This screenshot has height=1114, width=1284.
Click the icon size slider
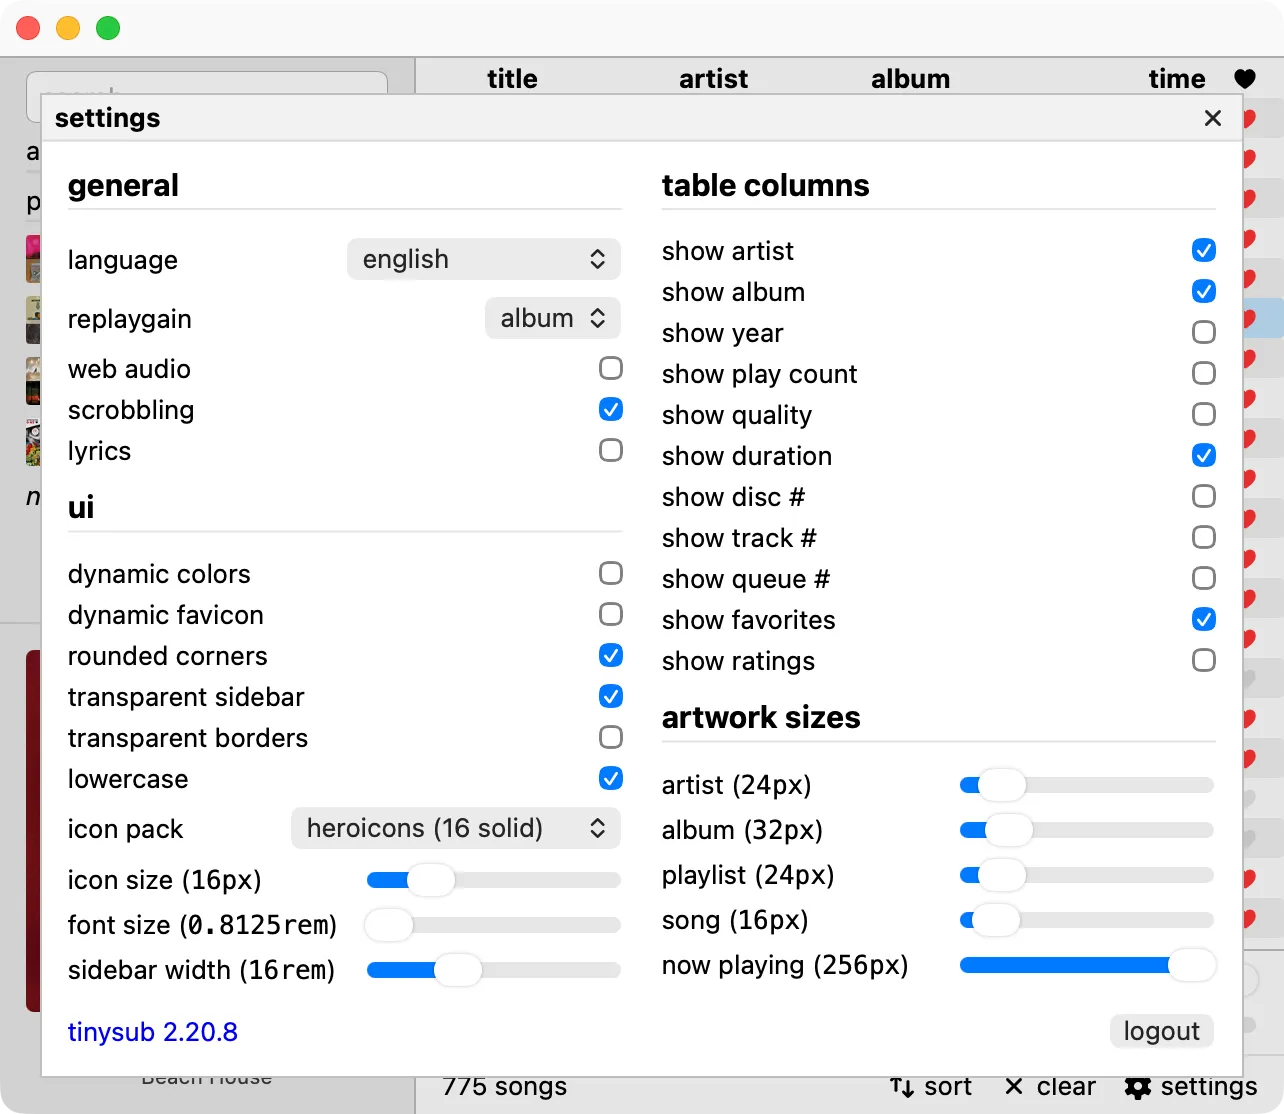(x=494, y=880)
